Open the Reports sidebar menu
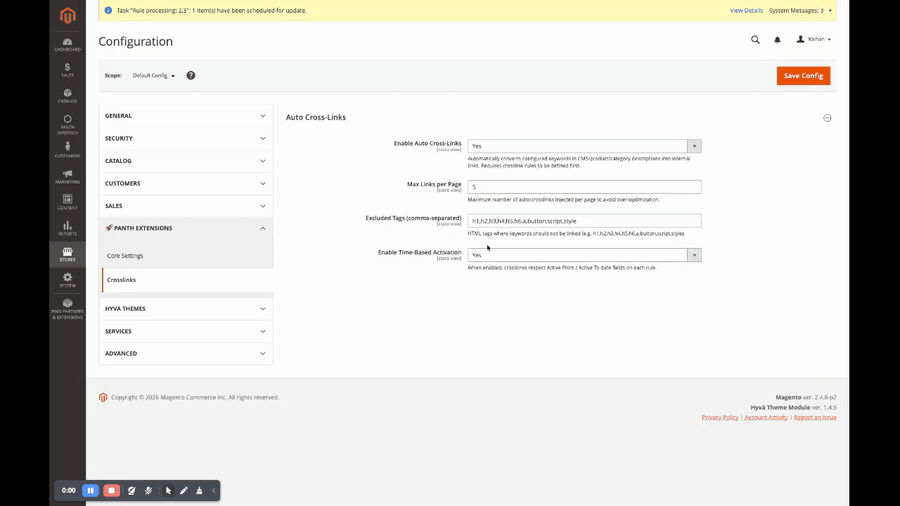 [x=67, y=228]
